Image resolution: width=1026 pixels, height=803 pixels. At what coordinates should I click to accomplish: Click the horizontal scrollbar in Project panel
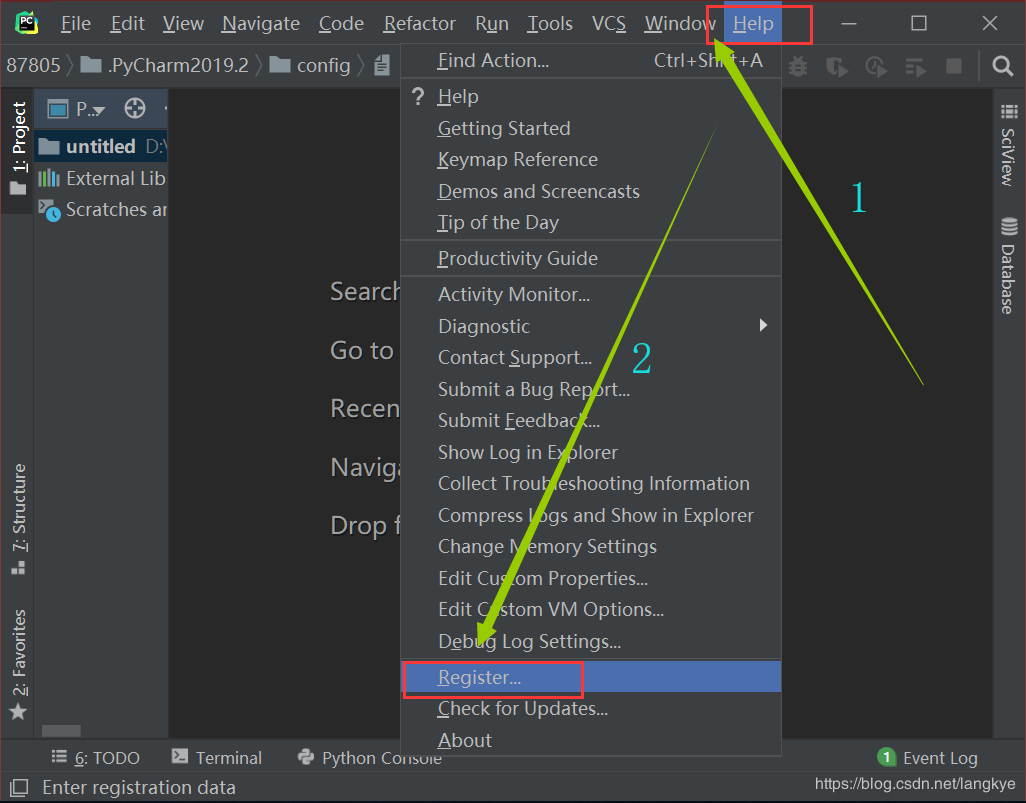pyautogui.click(x=61, y=730)
